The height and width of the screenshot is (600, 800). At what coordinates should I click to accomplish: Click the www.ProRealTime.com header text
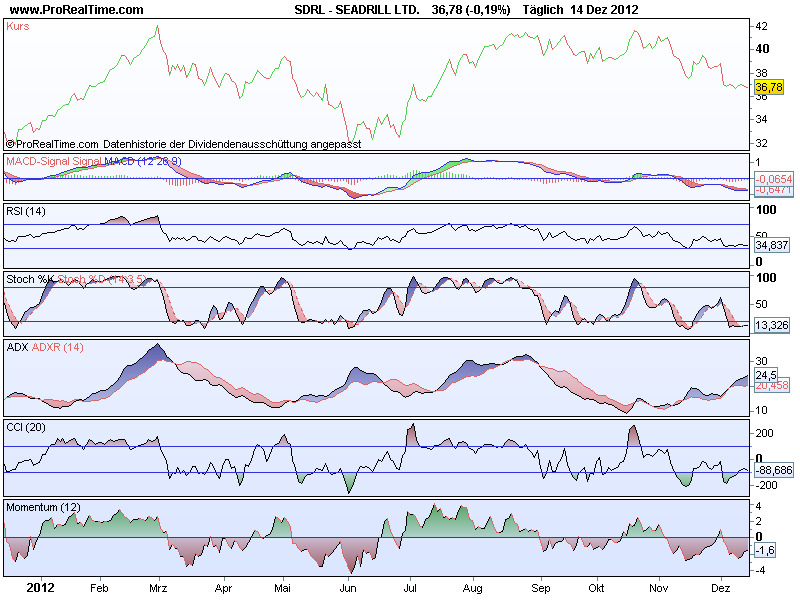[77, 10]
